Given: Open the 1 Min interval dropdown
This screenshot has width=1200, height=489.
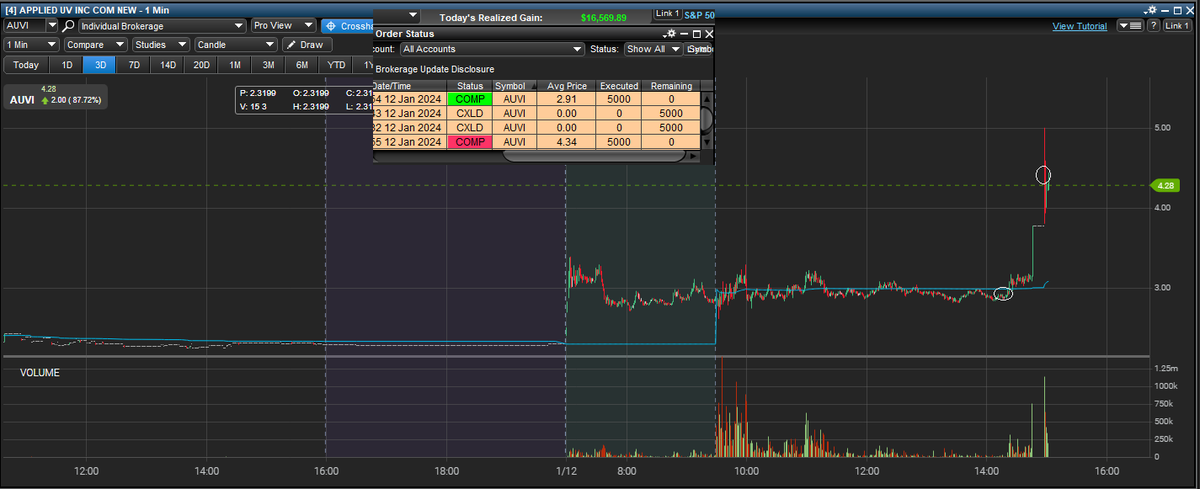Looking at the screenshot, I should pos(31,44).
